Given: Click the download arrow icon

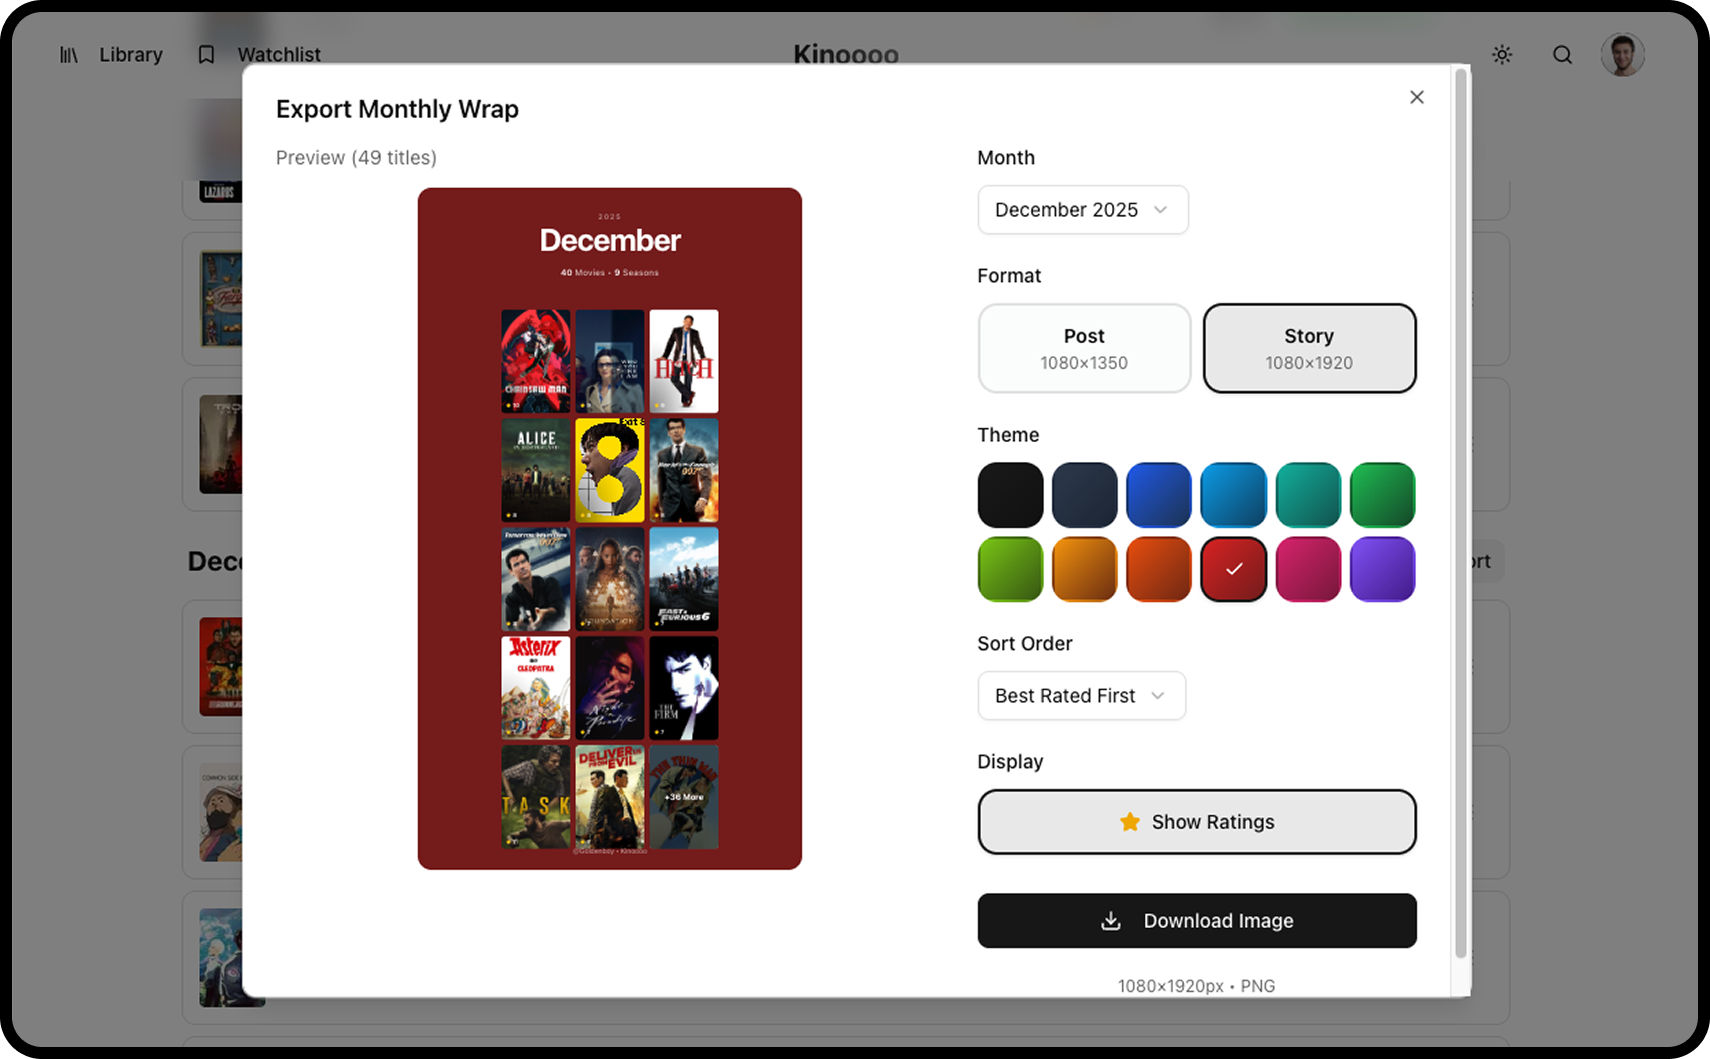Looking at the screenshot, I should pyautogui.click(x=1111, y=921).
